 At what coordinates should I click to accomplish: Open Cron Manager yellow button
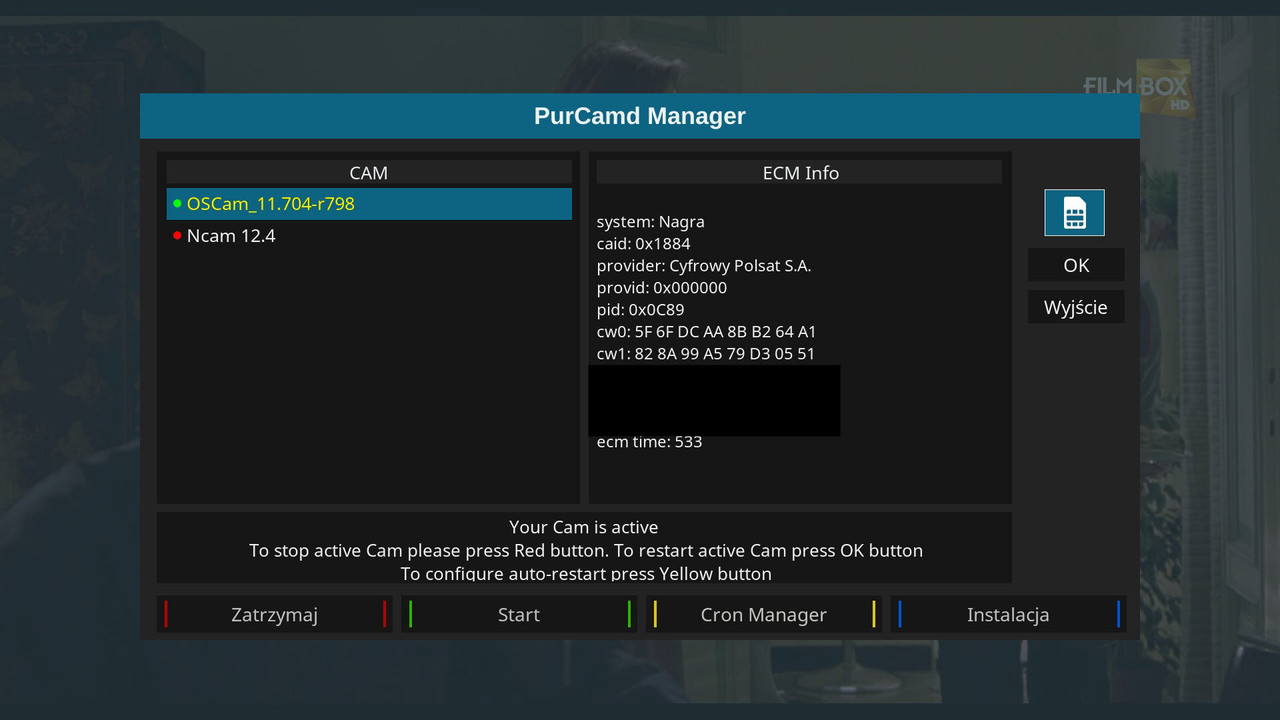pos(764,614)
